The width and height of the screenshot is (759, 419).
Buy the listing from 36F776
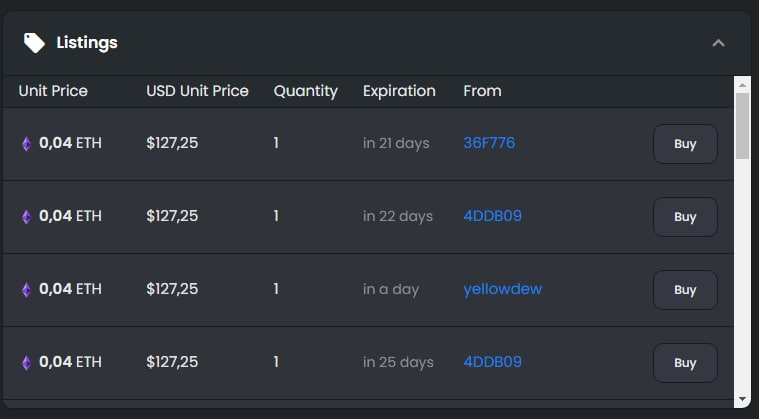tap(685, 144)
